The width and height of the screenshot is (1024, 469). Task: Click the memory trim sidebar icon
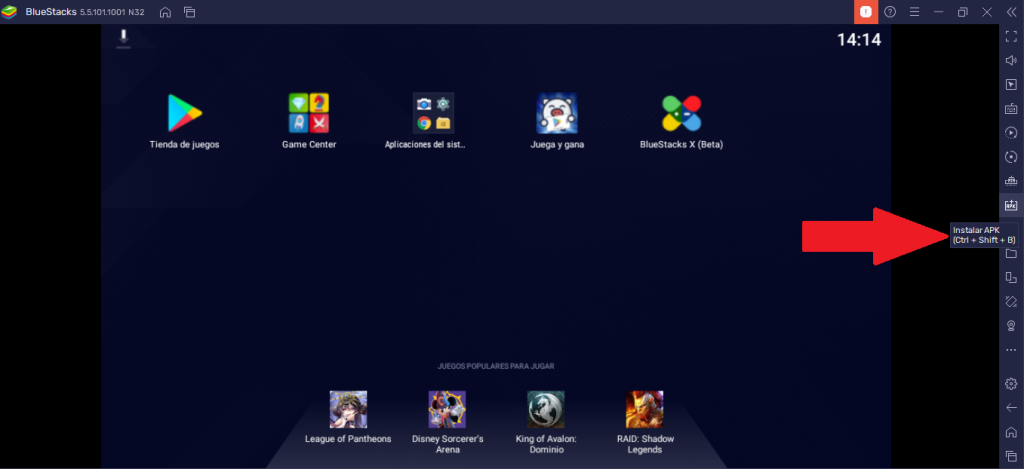click(x=1011, y=181)
